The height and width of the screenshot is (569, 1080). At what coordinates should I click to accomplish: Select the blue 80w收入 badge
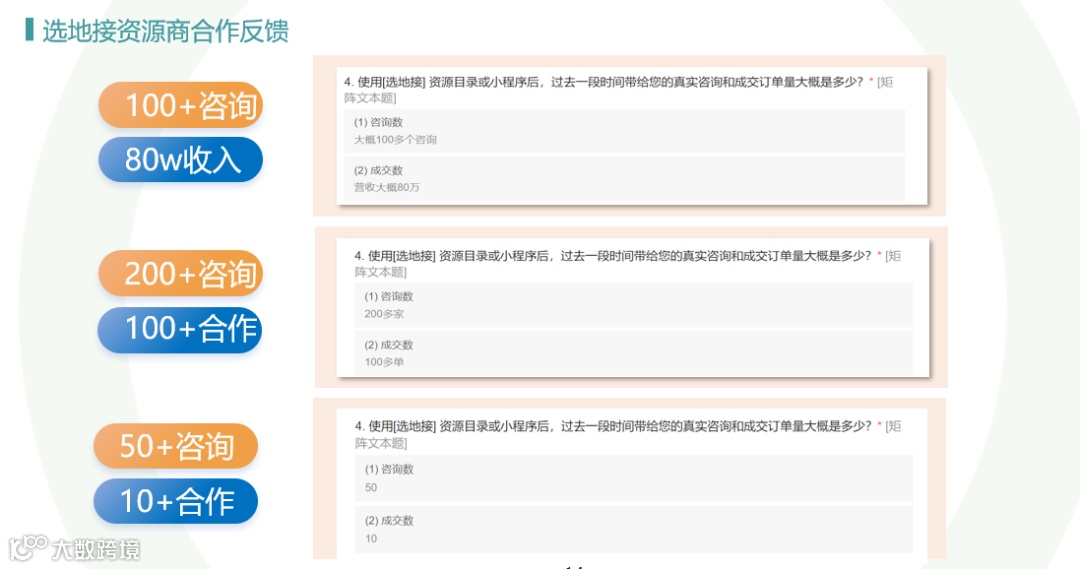pyautogui.click(x=180, y=159)
